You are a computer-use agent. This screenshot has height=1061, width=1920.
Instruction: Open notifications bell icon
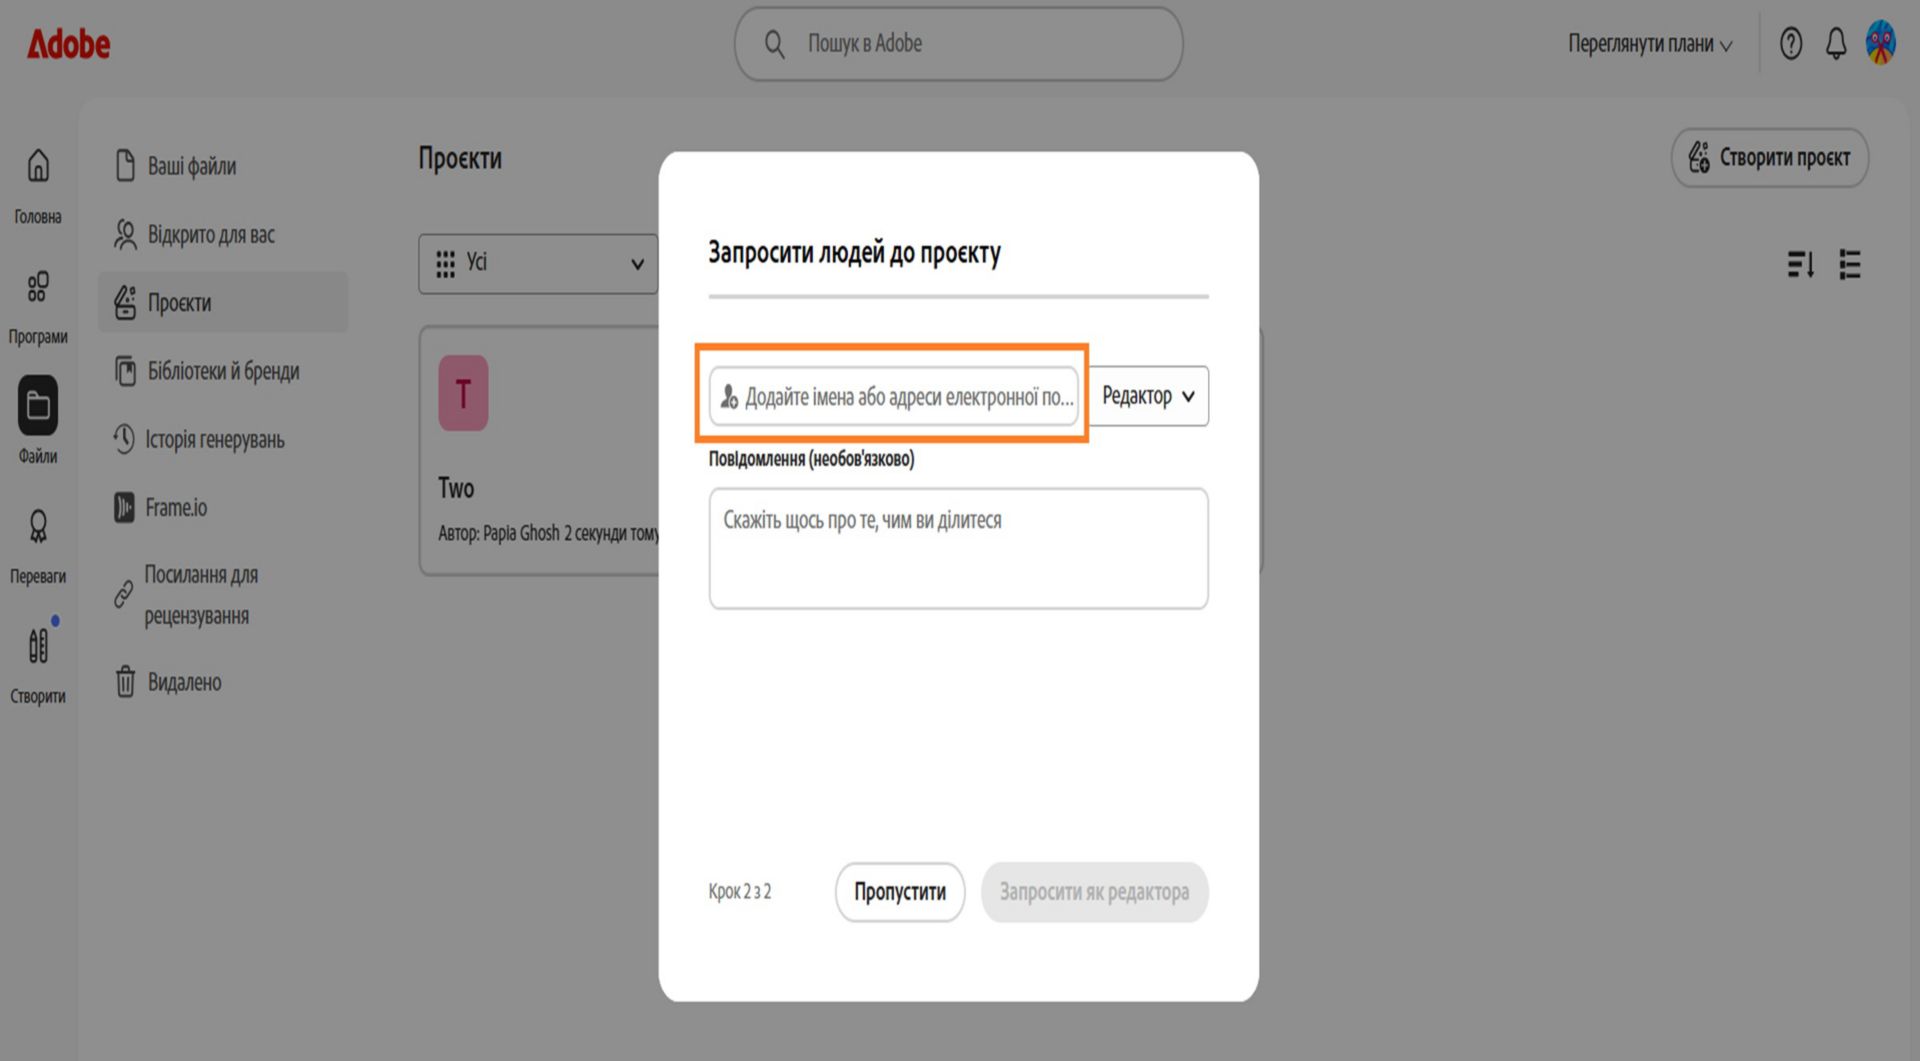coord(1836,44)
